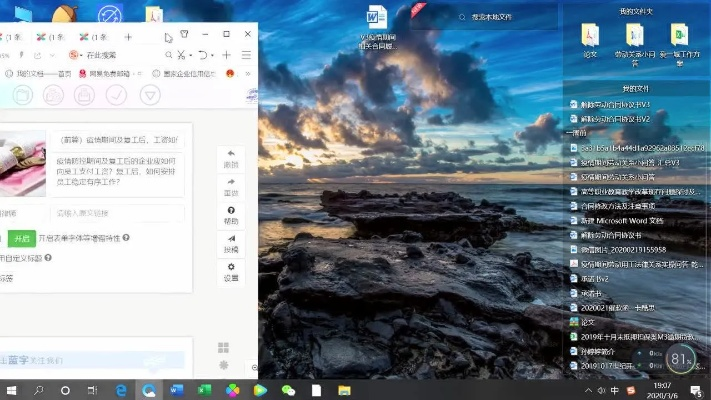Open 网易免费邮箱 bookmark
Viewport: 711px width, 400px height.
coord(105,74)
